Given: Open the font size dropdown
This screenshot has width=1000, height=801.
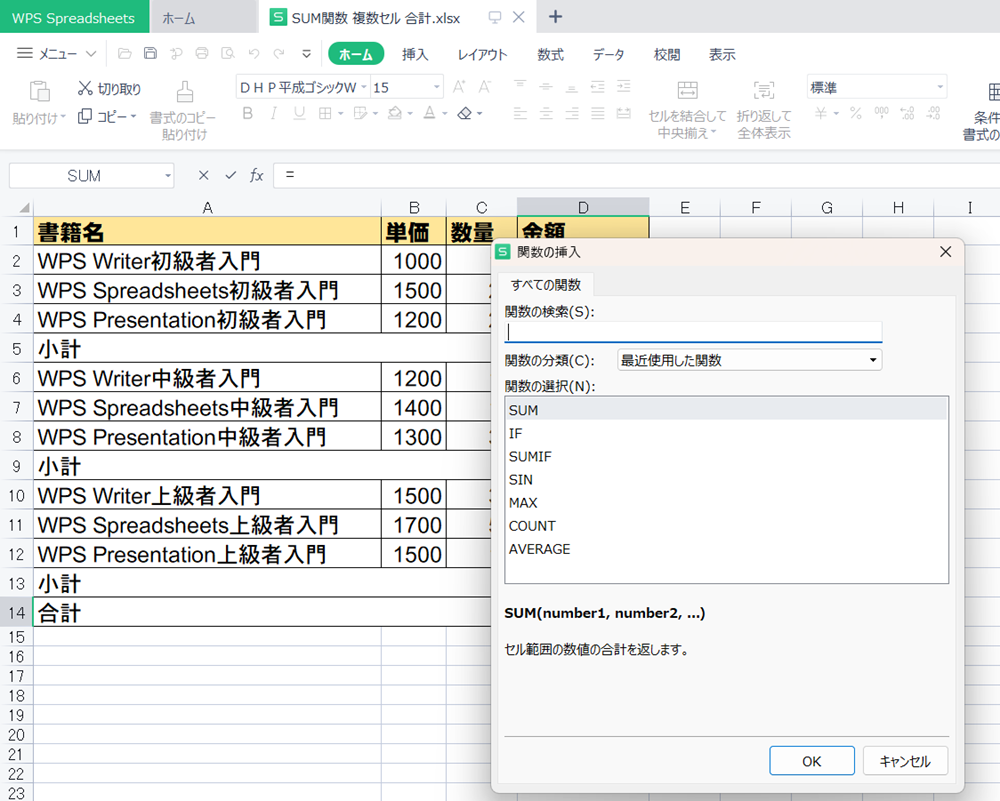Looking at the screenshot, I should pyautogui.click(x=437, y=87).
